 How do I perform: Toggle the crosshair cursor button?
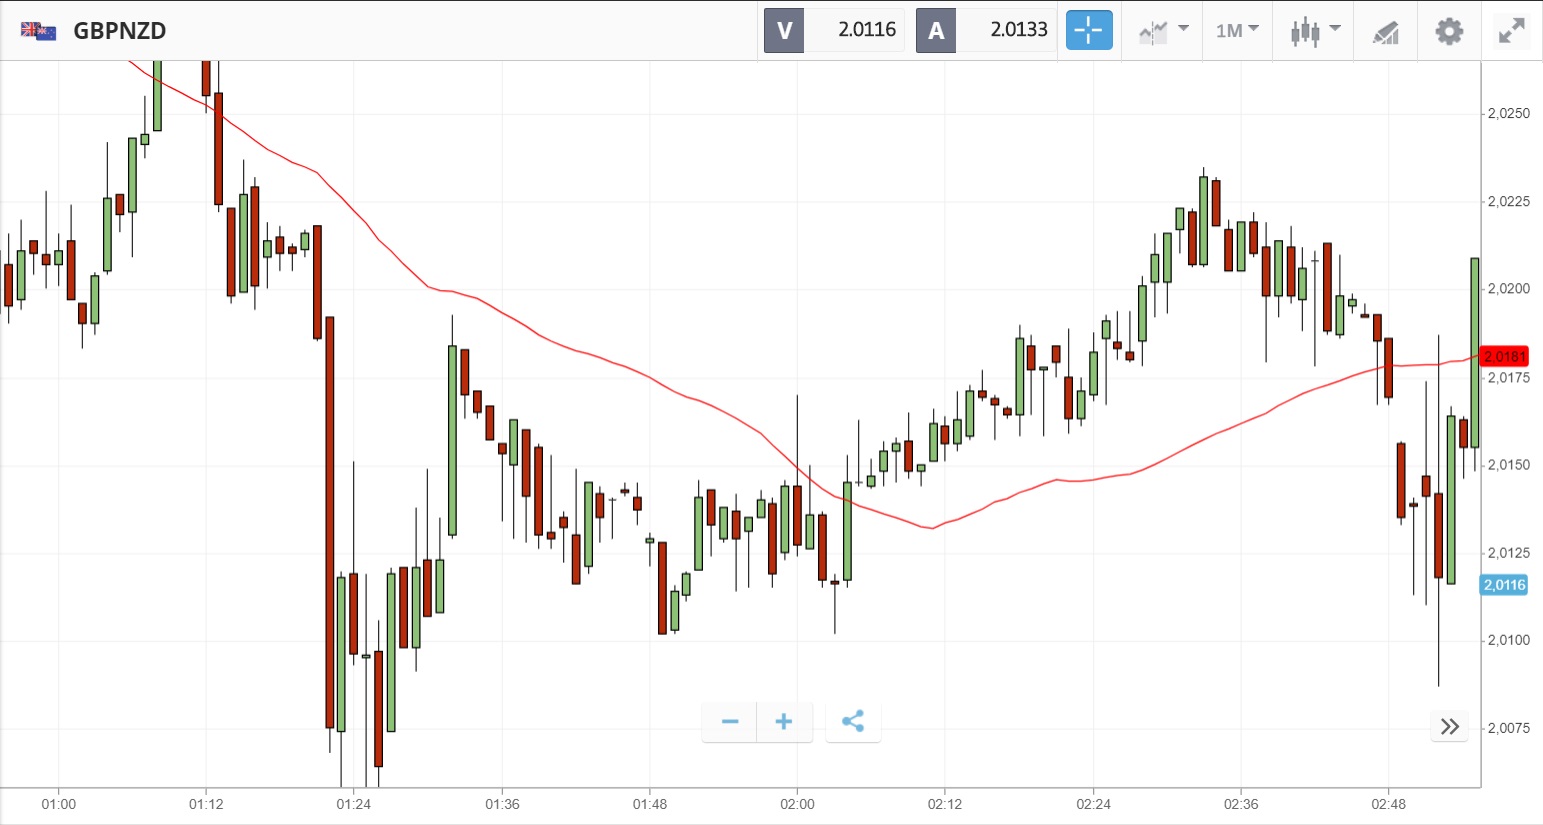[x=1088, y=30]
